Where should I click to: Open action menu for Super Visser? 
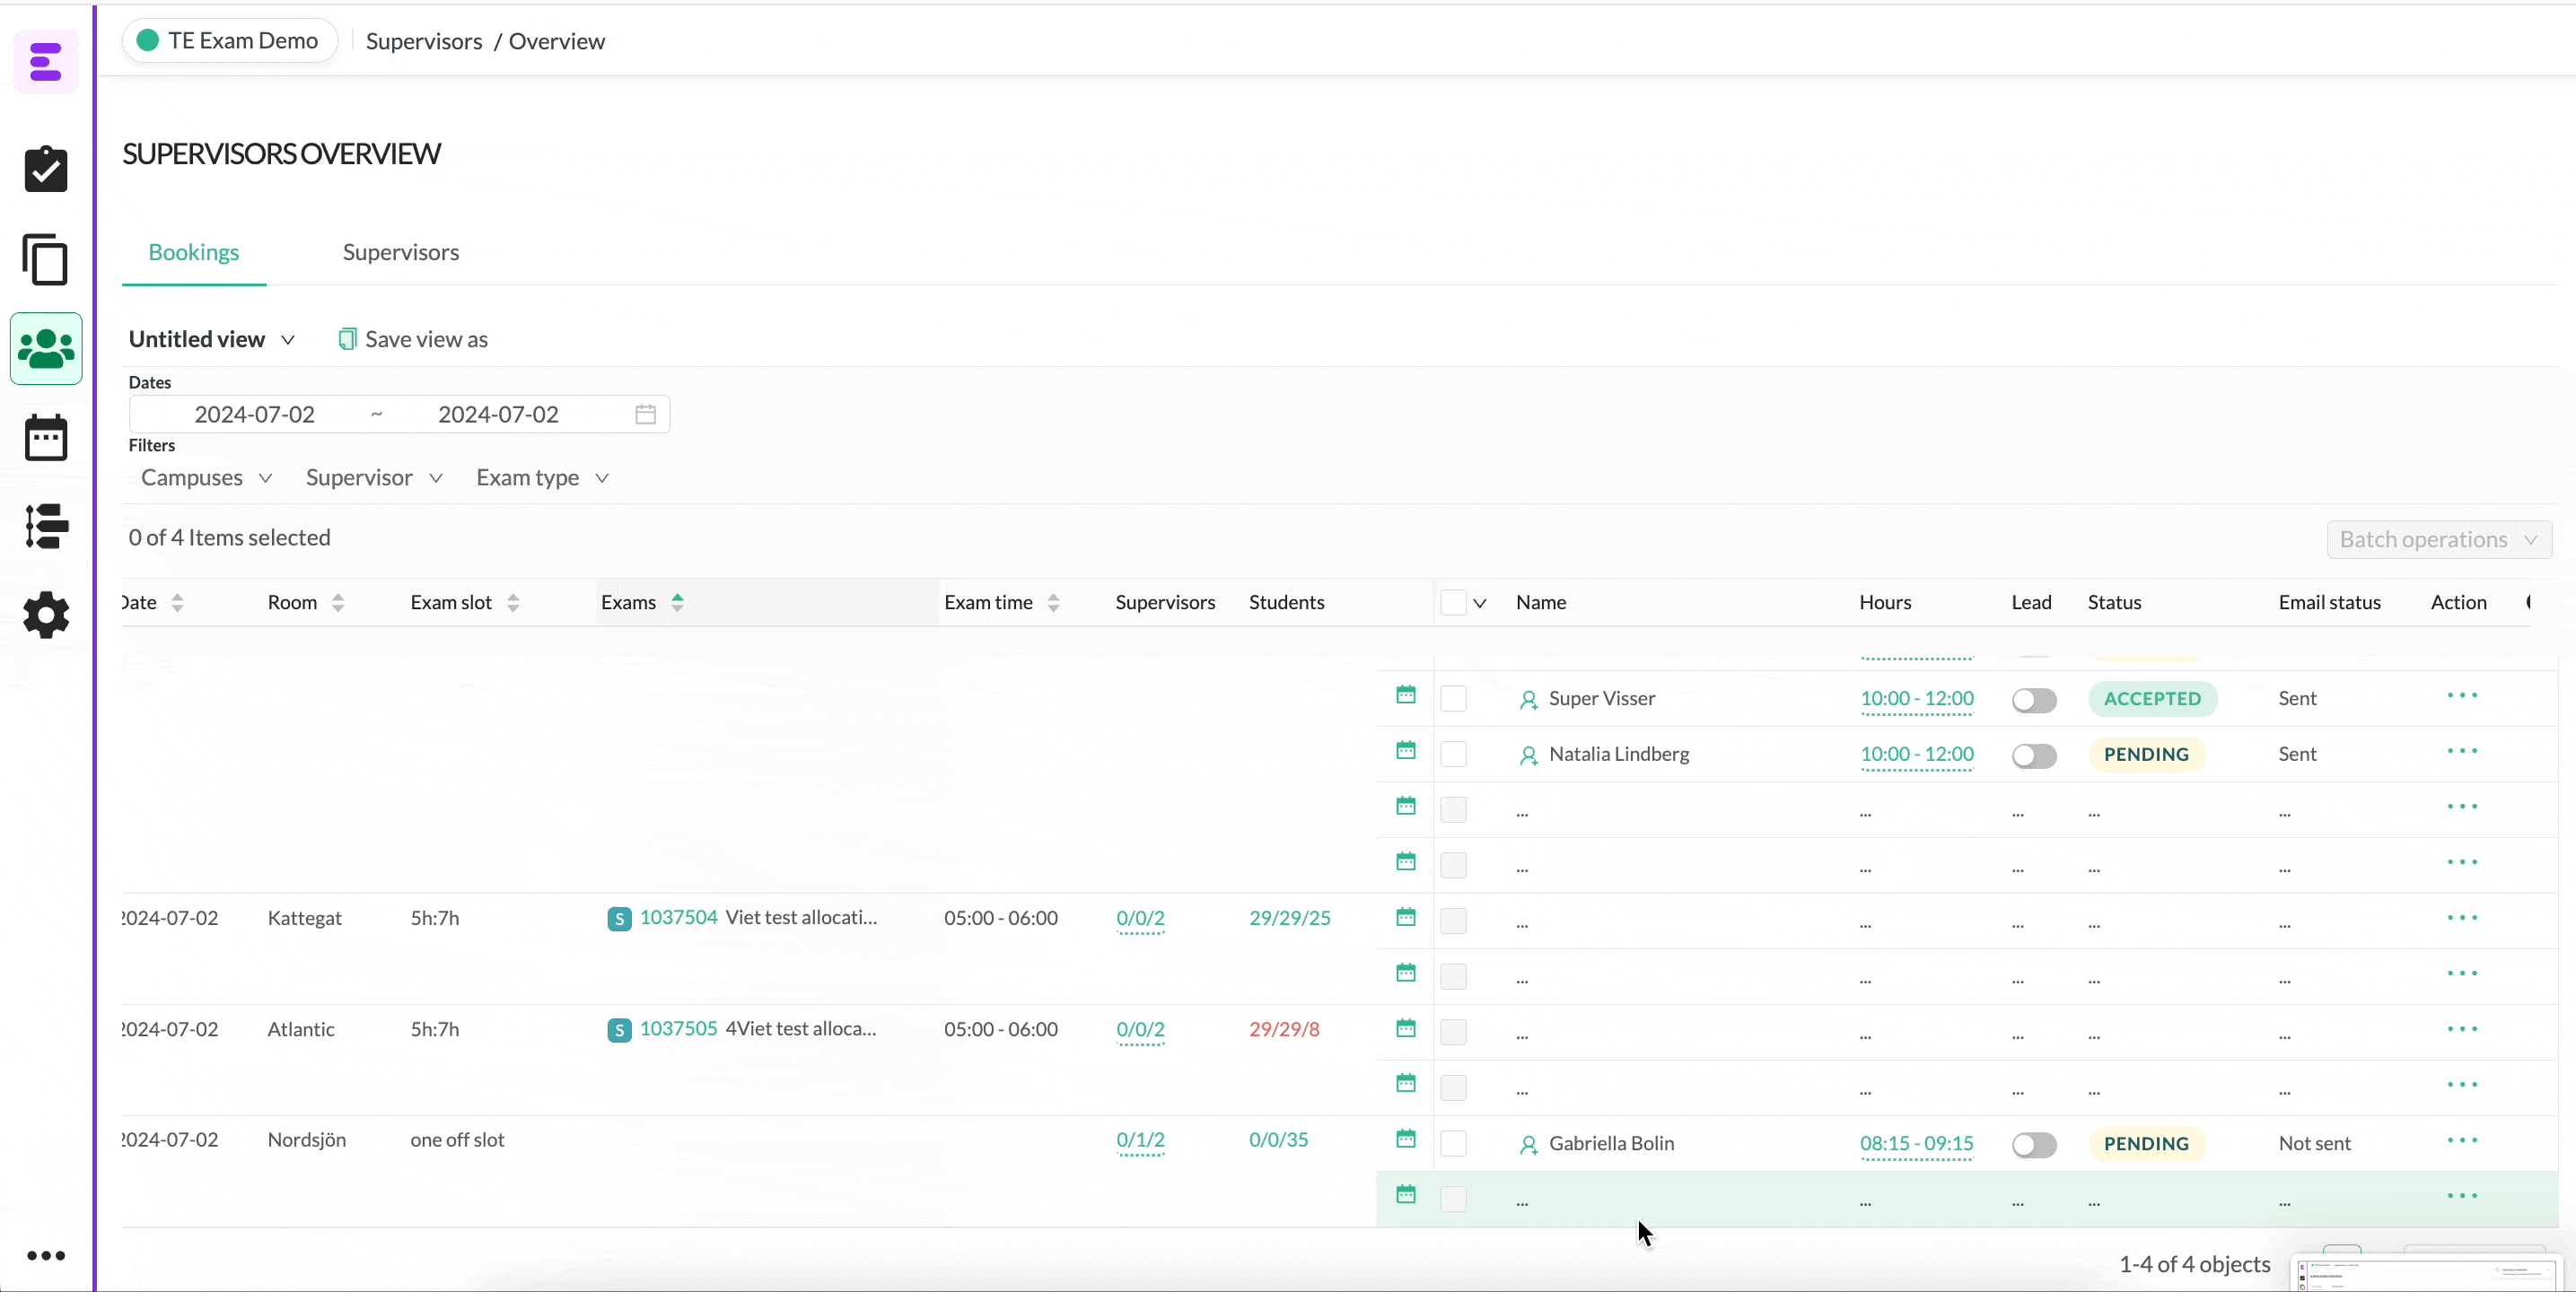coord(2462,695)
